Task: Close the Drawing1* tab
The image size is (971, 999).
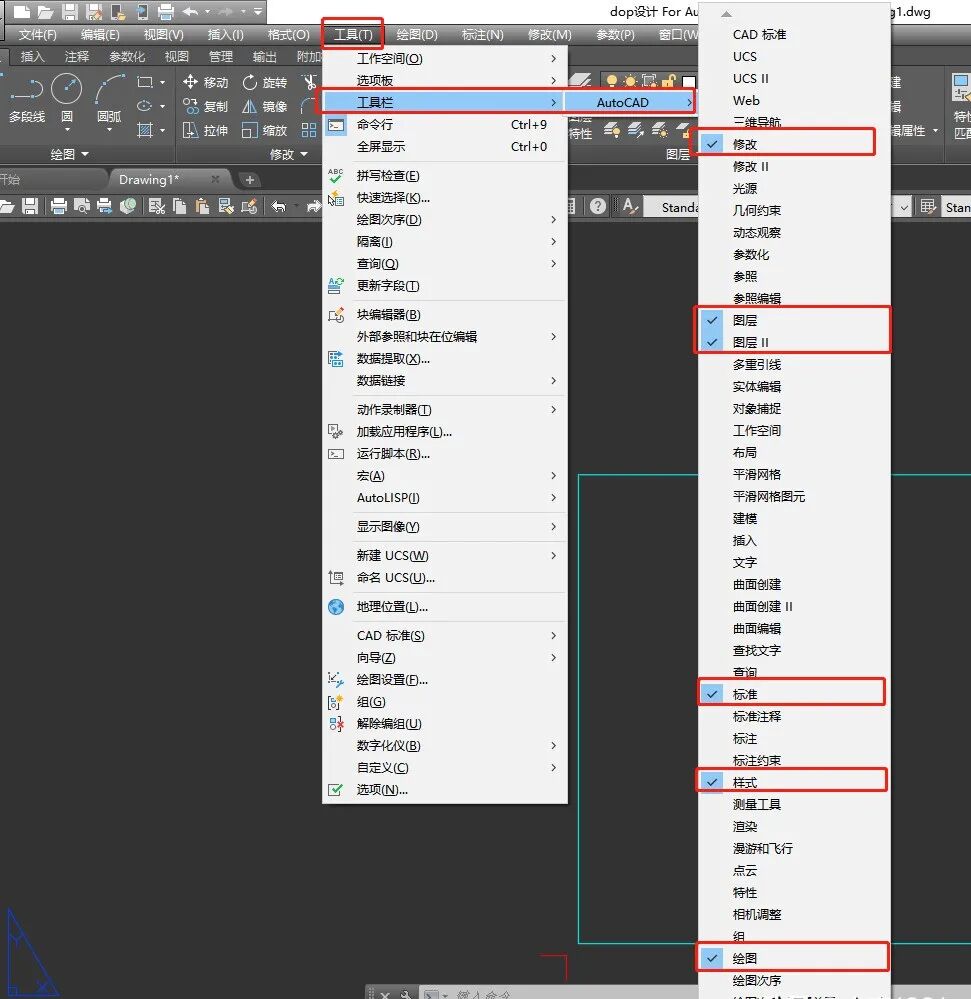Action: (215, 179)
